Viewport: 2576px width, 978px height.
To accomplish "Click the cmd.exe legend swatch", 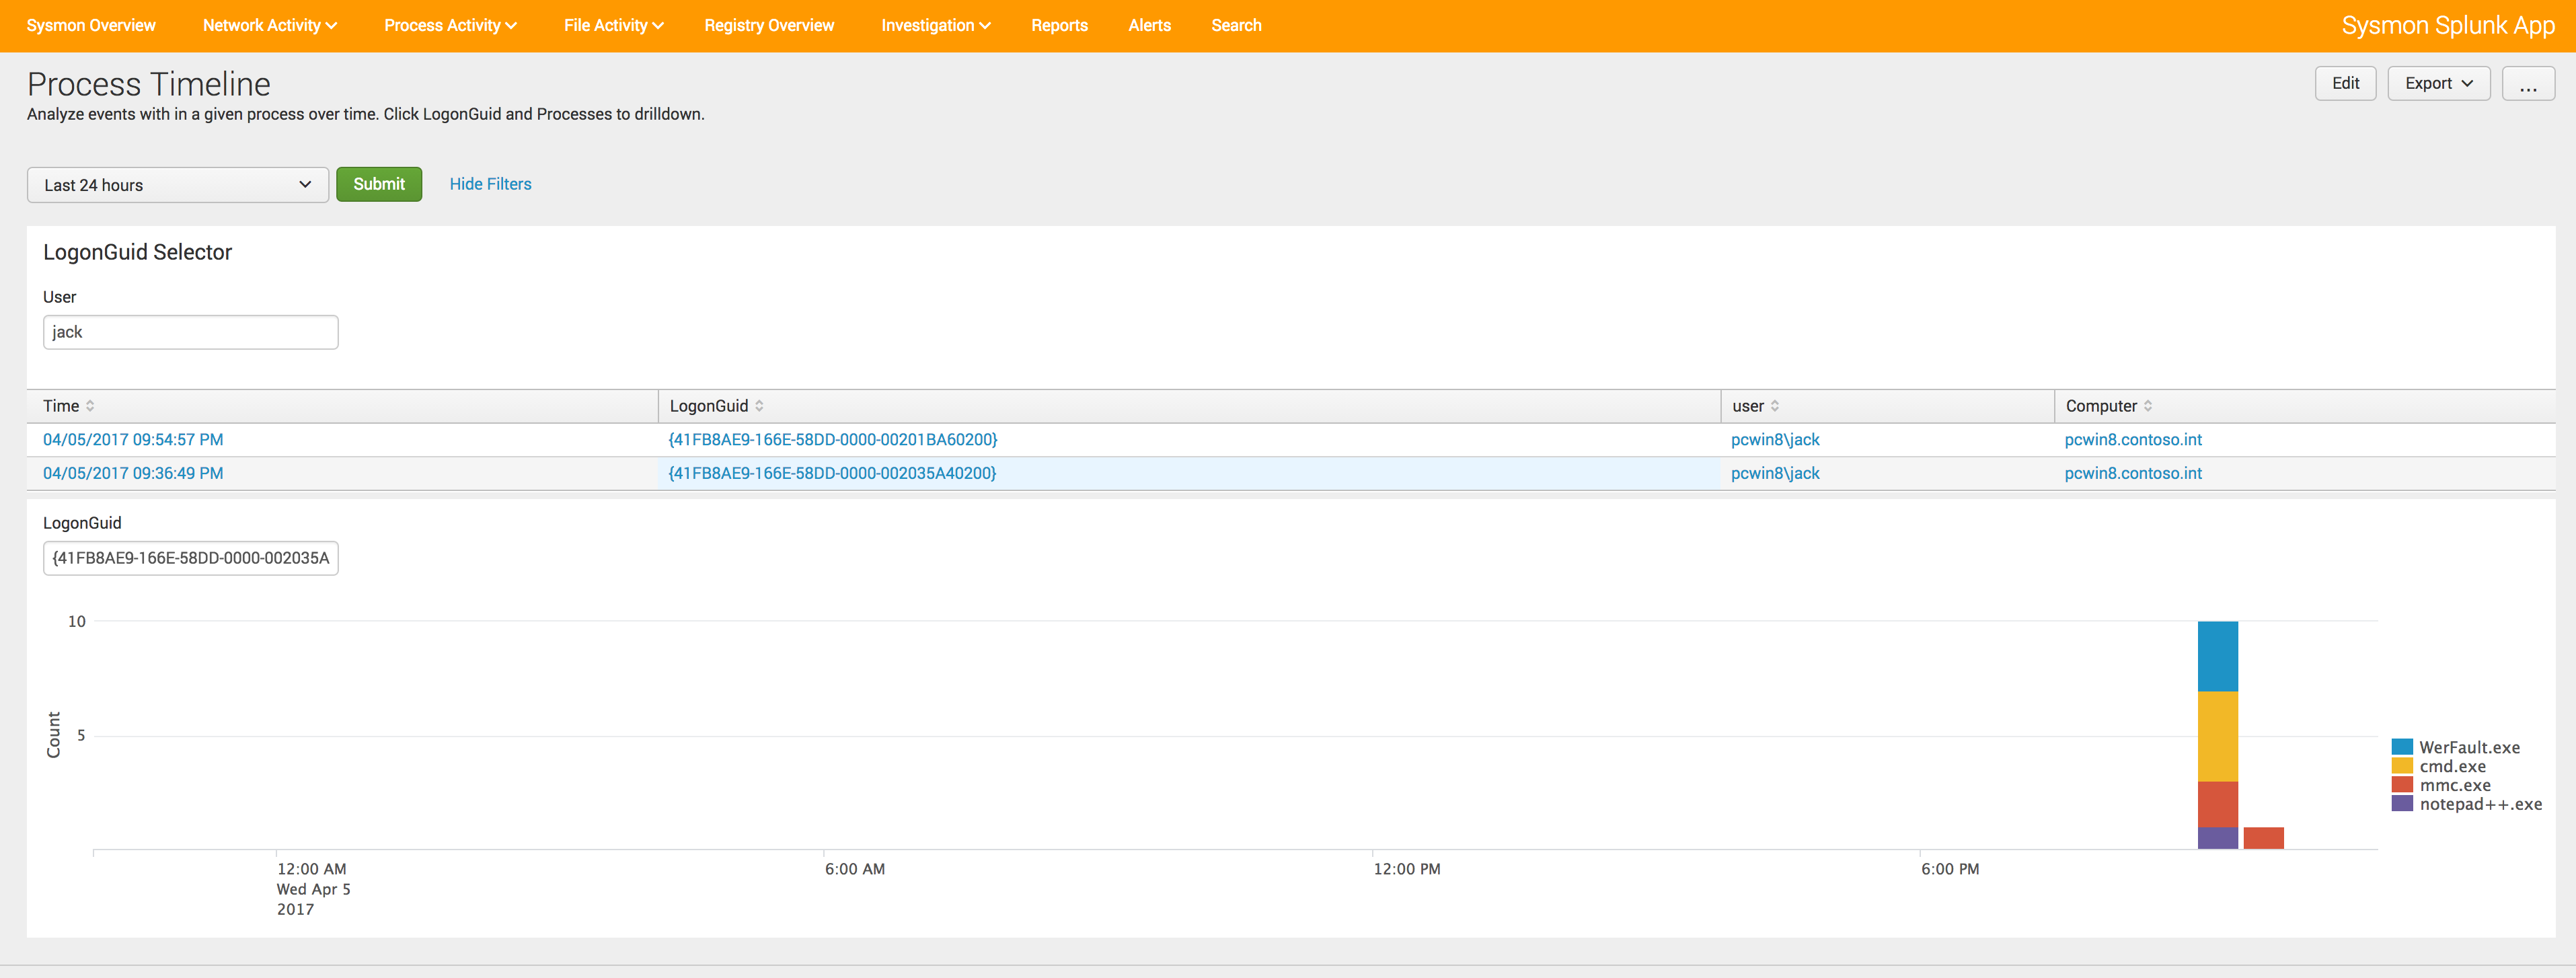I will coord(2402,766).
